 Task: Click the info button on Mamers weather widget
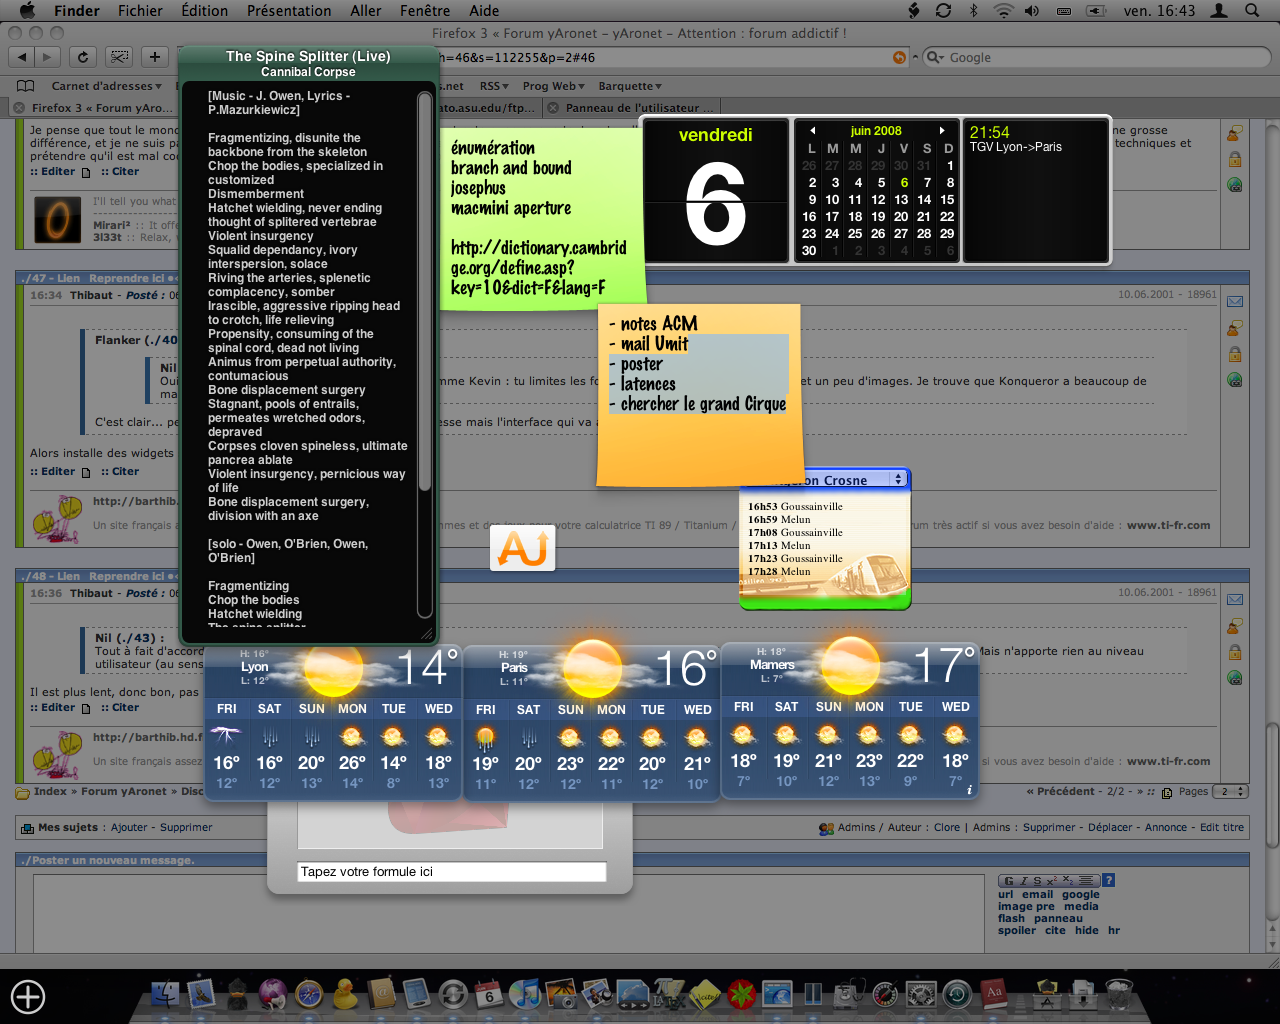pyautogui.click(x=969, y=790)
